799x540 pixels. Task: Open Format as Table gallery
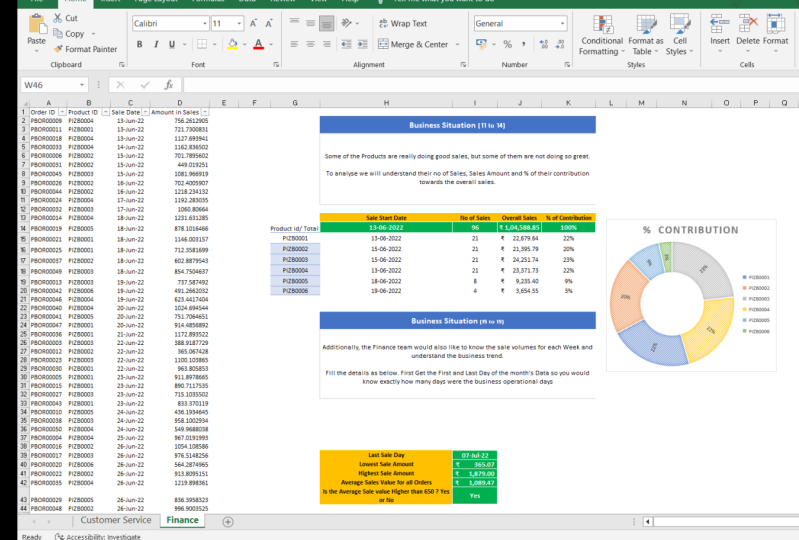pyautogui.click(x=646, y=35)
